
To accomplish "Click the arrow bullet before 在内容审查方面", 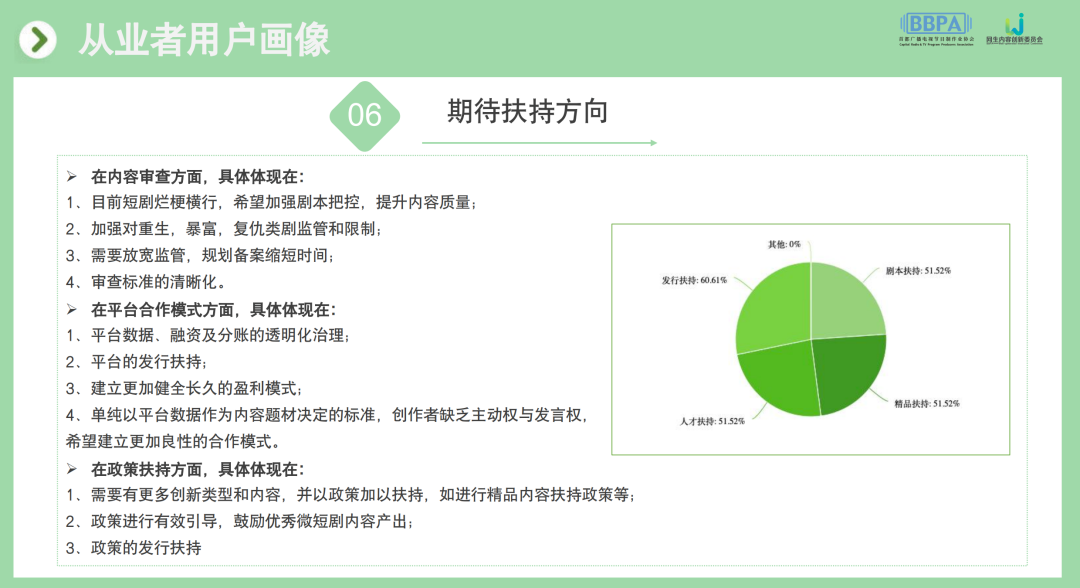I will tap(72, 176).
